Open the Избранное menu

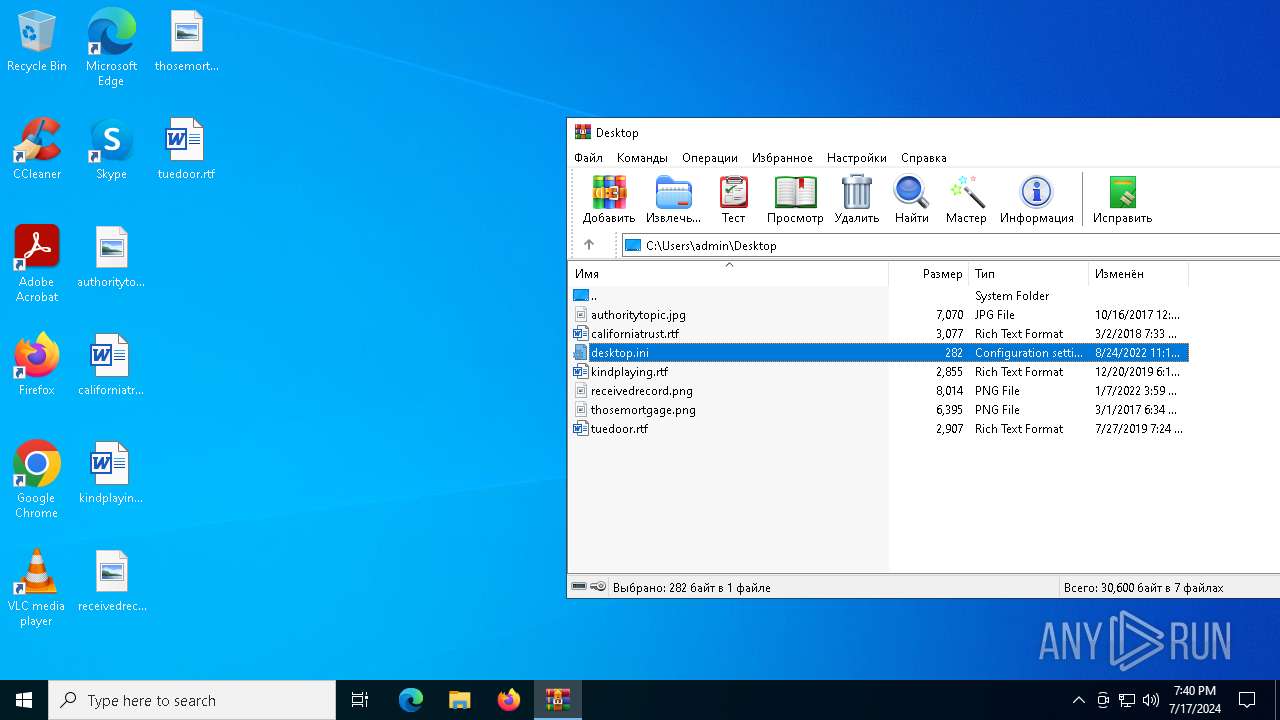(x=782, y=158)
